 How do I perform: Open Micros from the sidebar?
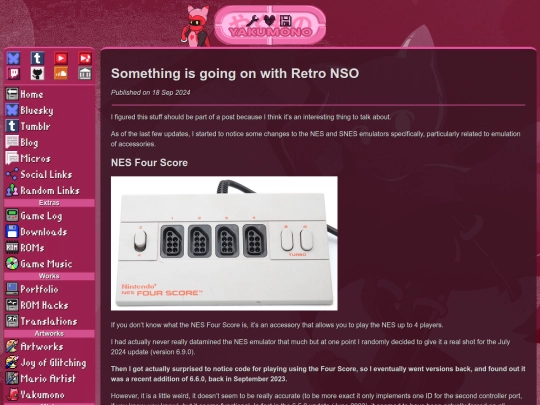point(50,158)
